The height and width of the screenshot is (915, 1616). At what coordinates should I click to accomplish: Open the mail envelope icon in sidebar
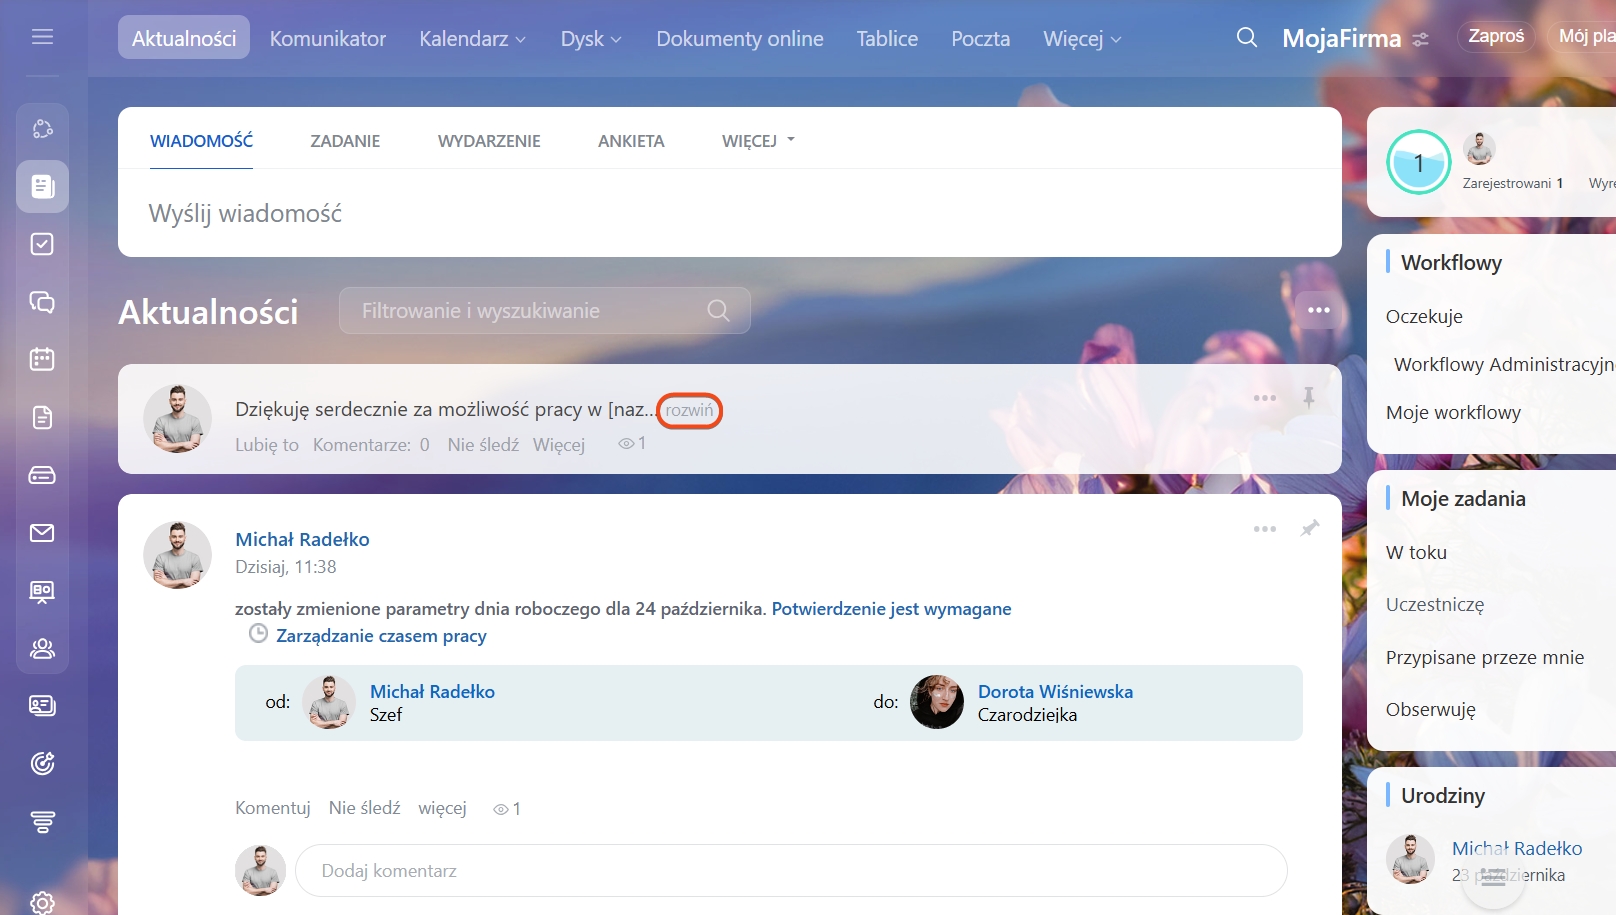coord(42,533)
